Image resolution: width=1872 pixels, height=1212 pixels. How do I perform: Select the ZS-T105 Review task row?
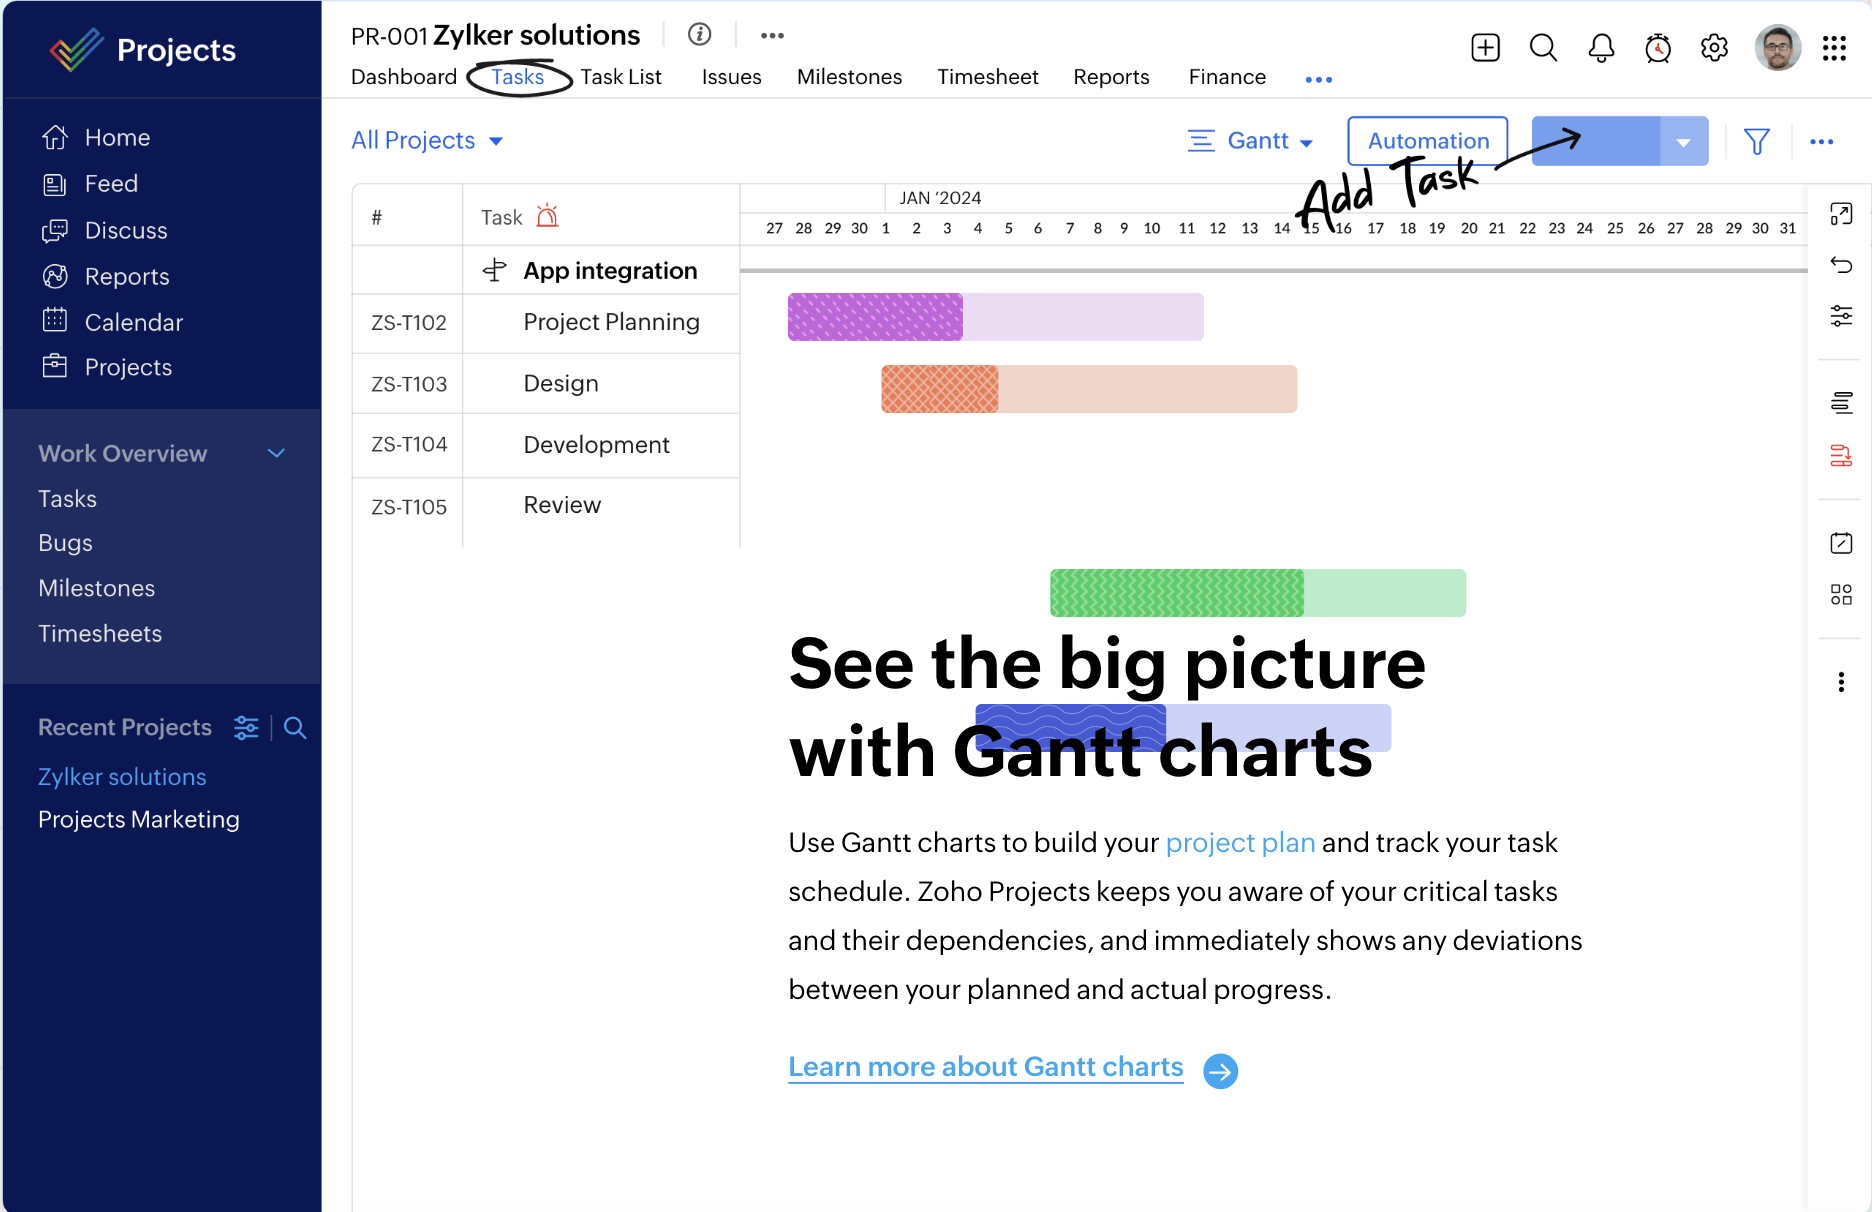(x=546, y=506)
